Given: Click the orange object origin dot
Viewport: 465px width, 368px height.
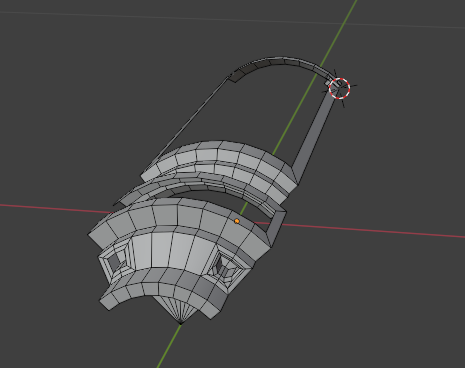Looking at the screenshot, I should click(x=237, y=221).
